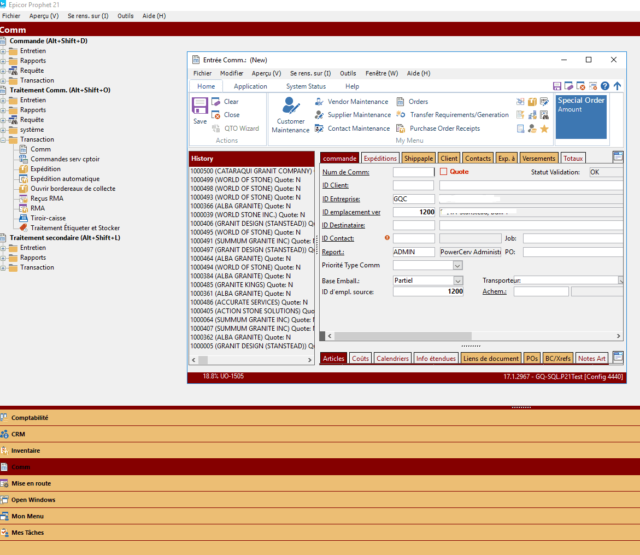Open the Comptabilité module bar

click(320, 417)
